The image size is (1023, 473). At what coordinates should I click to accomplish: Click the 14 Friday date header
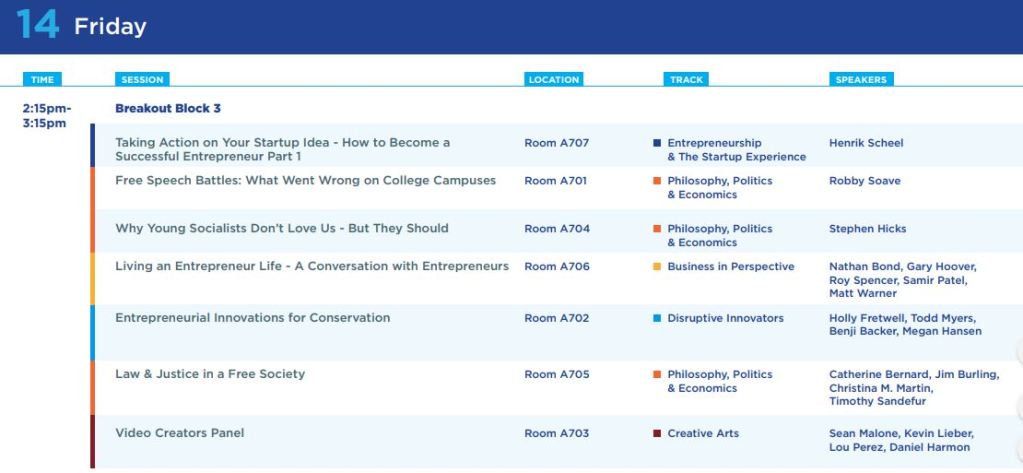81,25
